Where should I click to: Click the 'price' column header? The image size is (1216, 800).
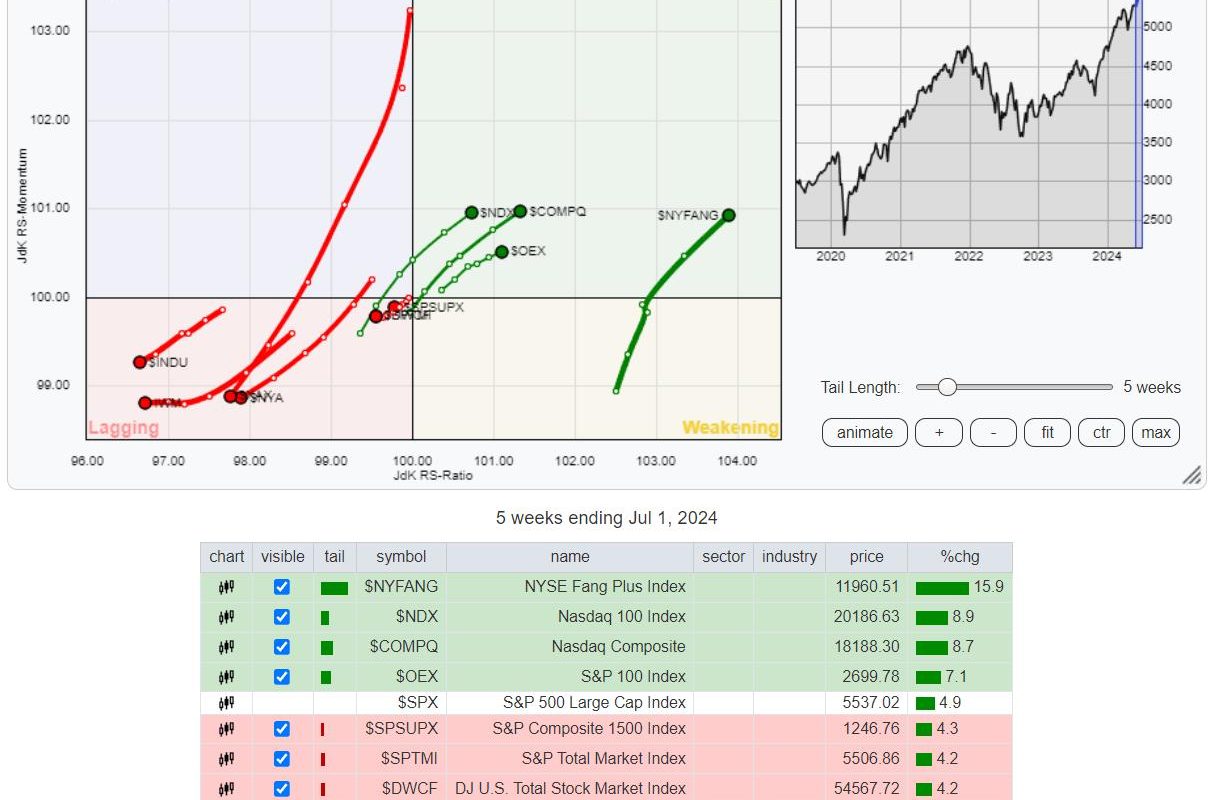point(867,557)
